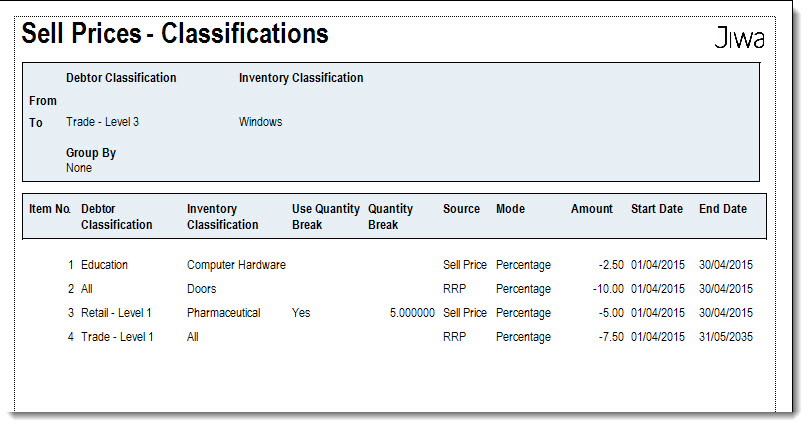Select the 5.000000 quantity break
This screenshot has height=427, width=808.
coord(412,313)
